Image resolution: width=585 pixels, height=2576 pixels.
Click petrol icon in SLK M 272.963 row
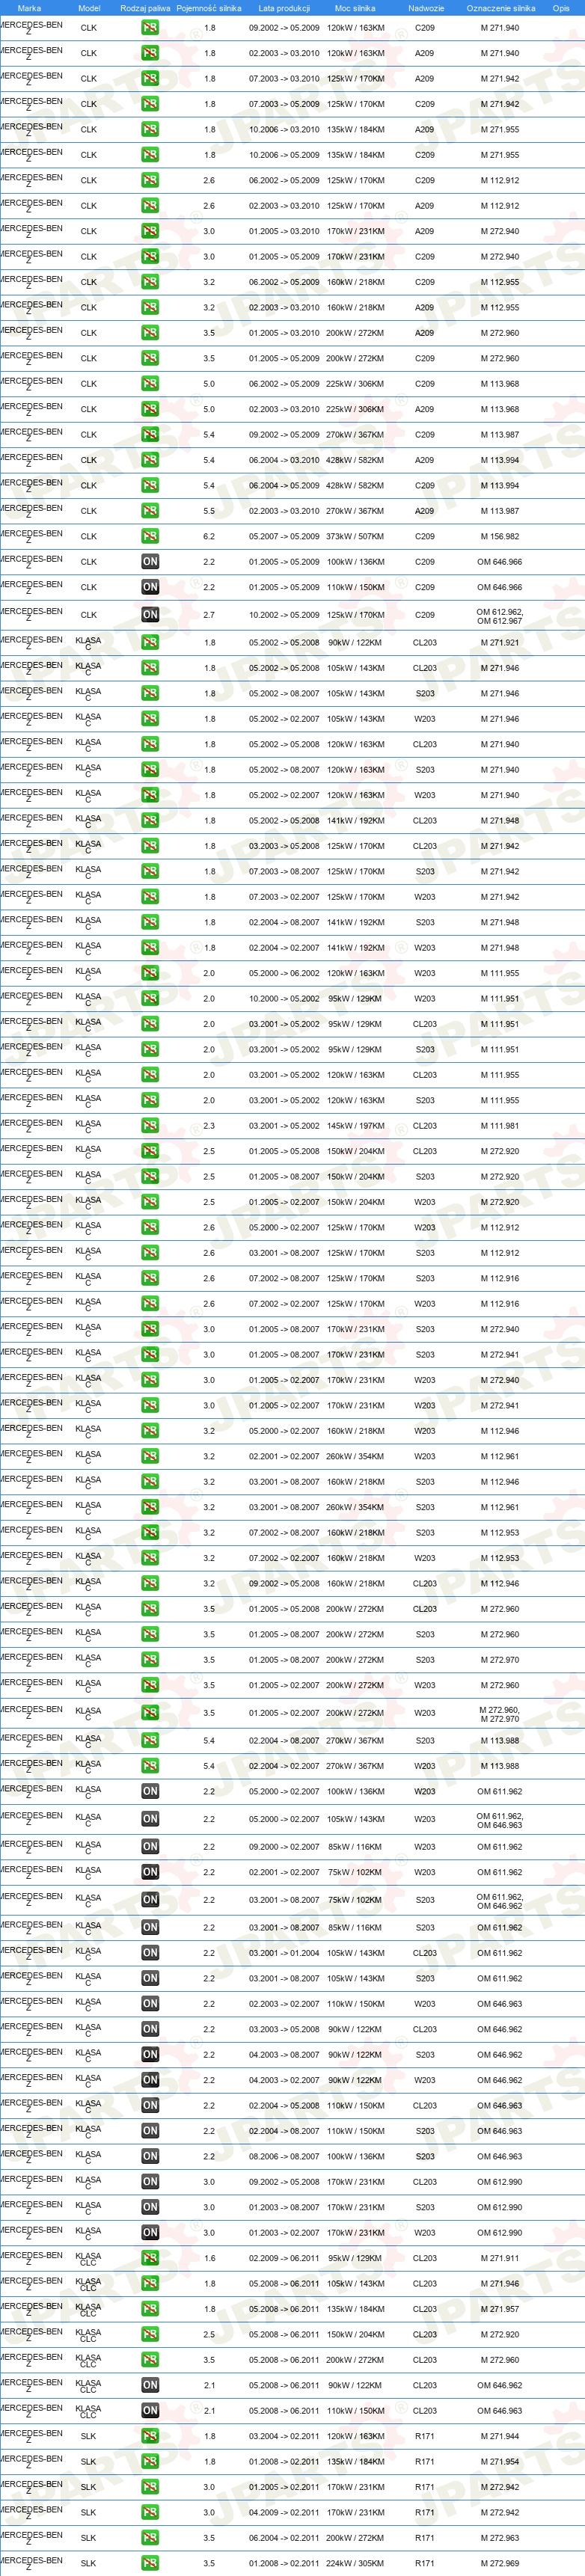150,2537
